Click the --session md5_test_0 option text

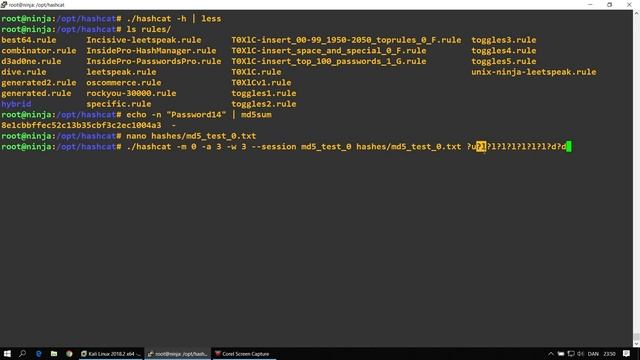click(x=301, y=146)
